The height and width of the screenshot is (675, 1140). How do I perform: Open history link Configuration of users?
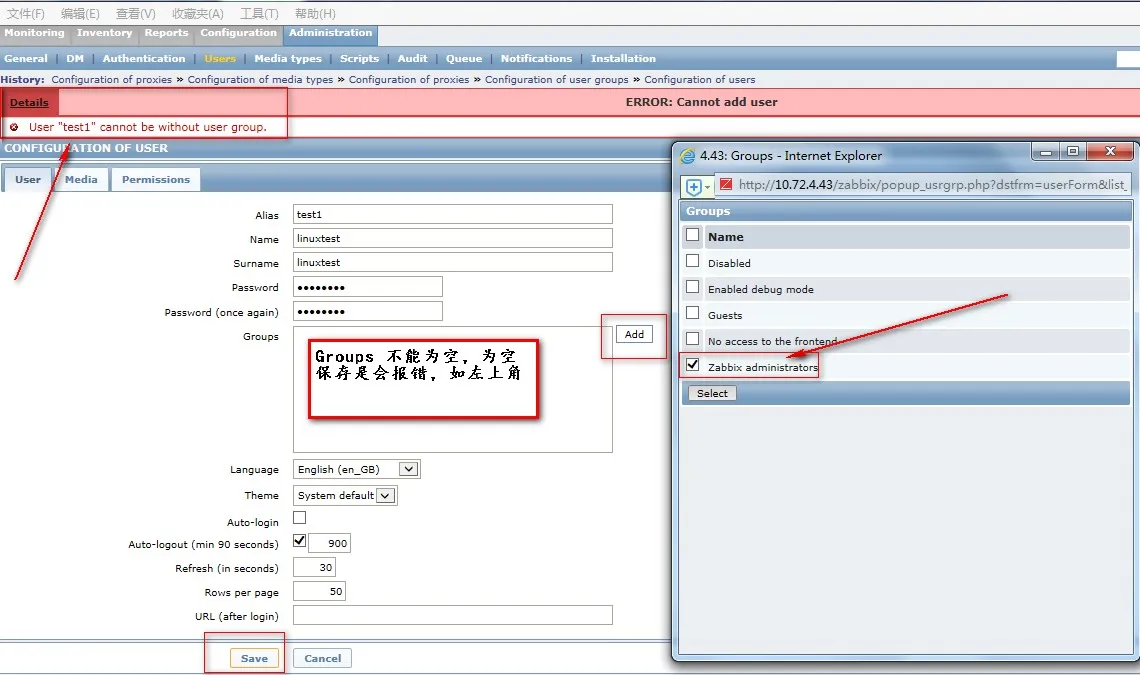point(699,80)
